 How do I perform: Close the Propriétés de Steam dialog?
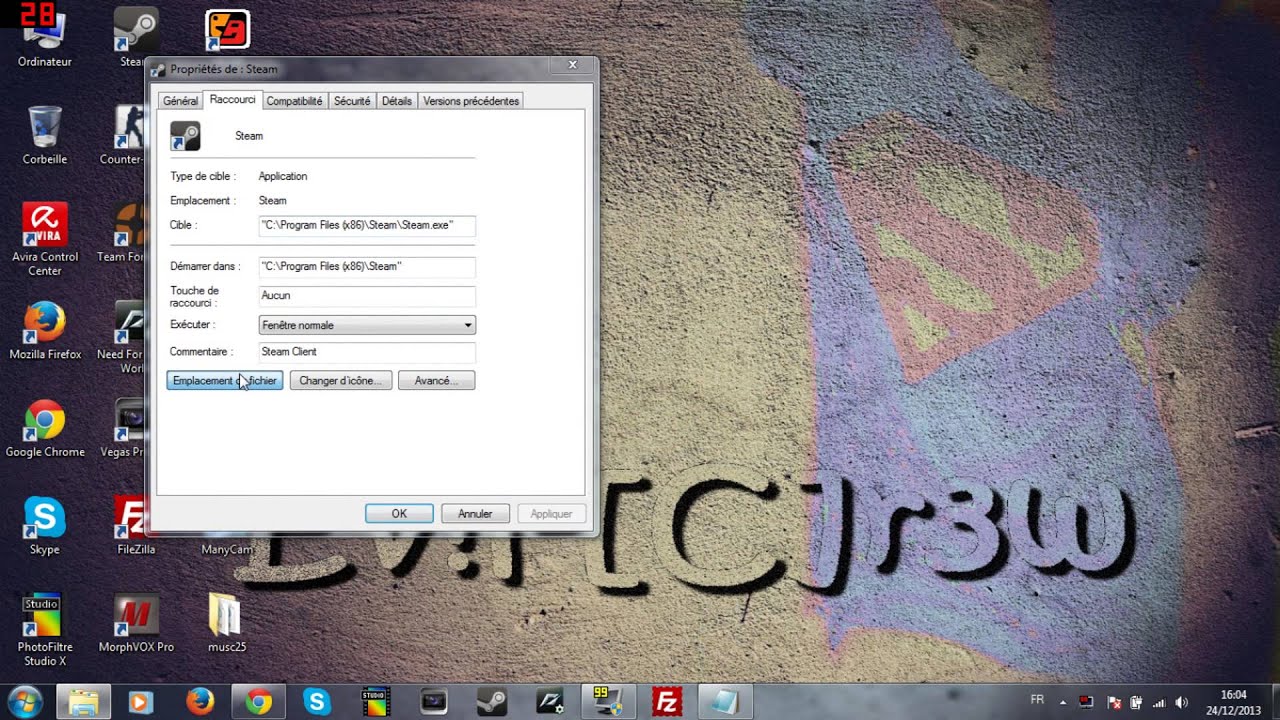tap(572, 65)
